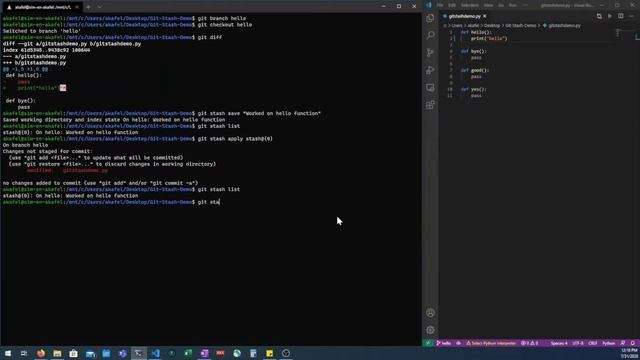The height and width of the screenshot is (360, 640).
Task: Open the taskbar clock and date
Action: click(x=629, y=353)
